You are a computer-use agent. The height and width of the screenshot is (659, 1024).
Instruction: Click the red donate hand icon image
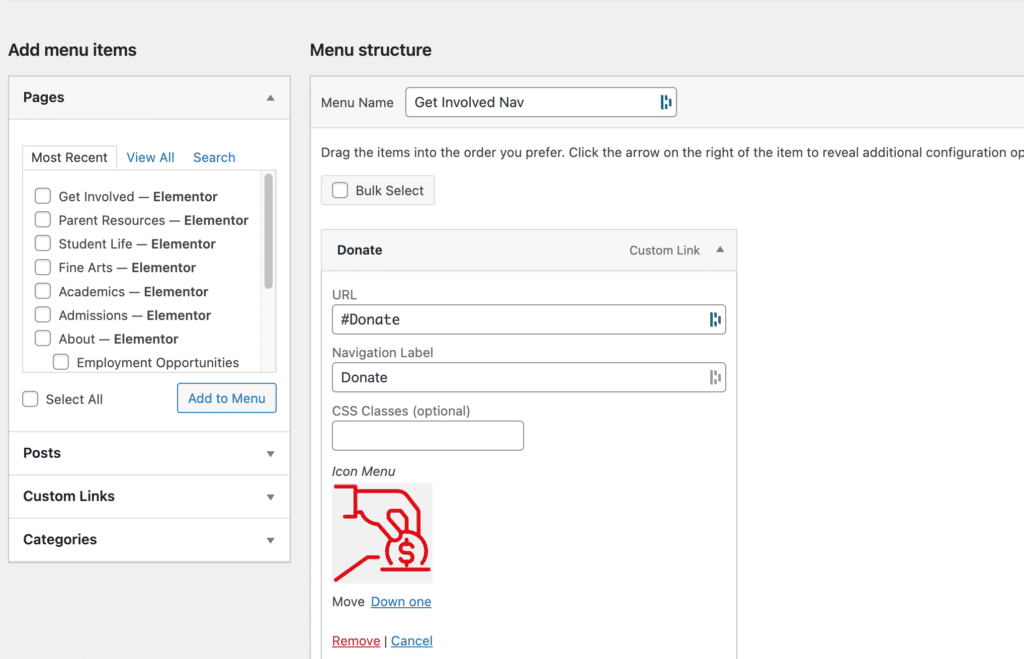[x=382, y=533]
